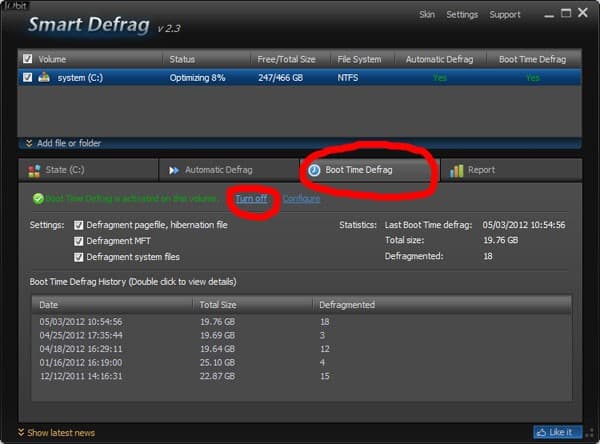600x444 pixels.
Task: Click the Automatic Defrag double-arrow icon
Action: tap(174, 170)
